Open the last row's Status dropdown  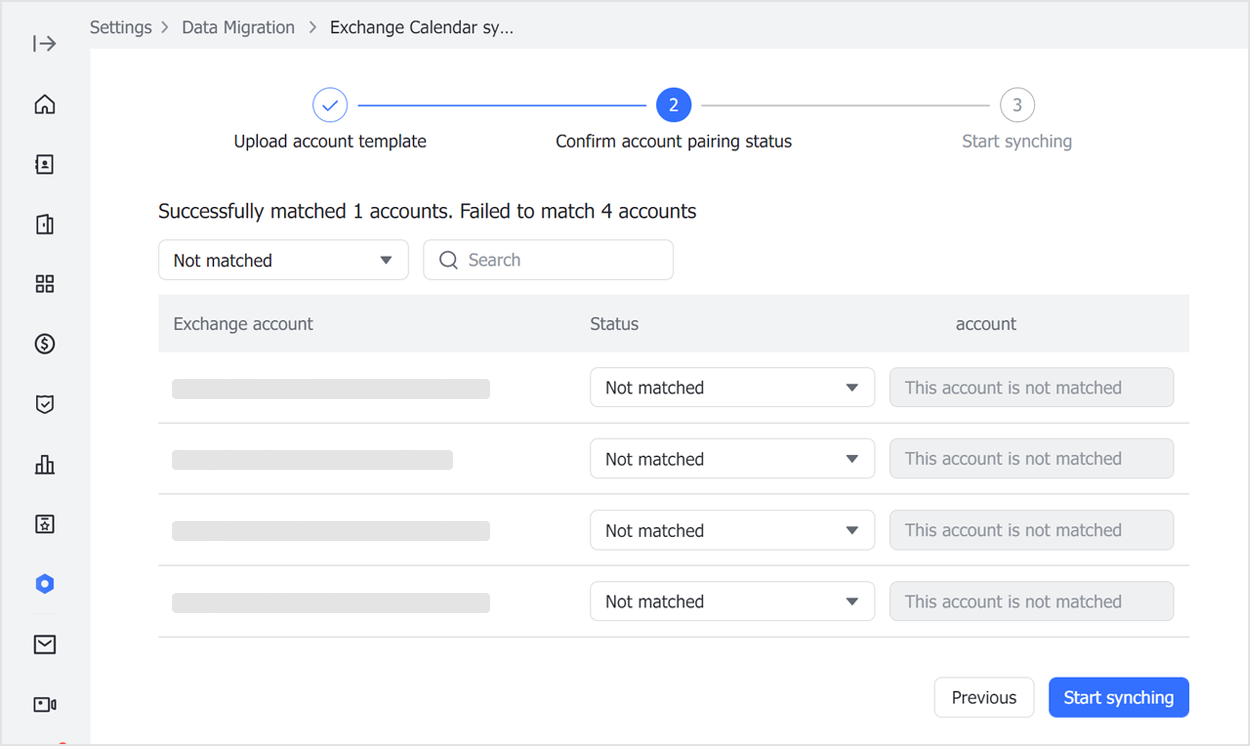point(732,602)
